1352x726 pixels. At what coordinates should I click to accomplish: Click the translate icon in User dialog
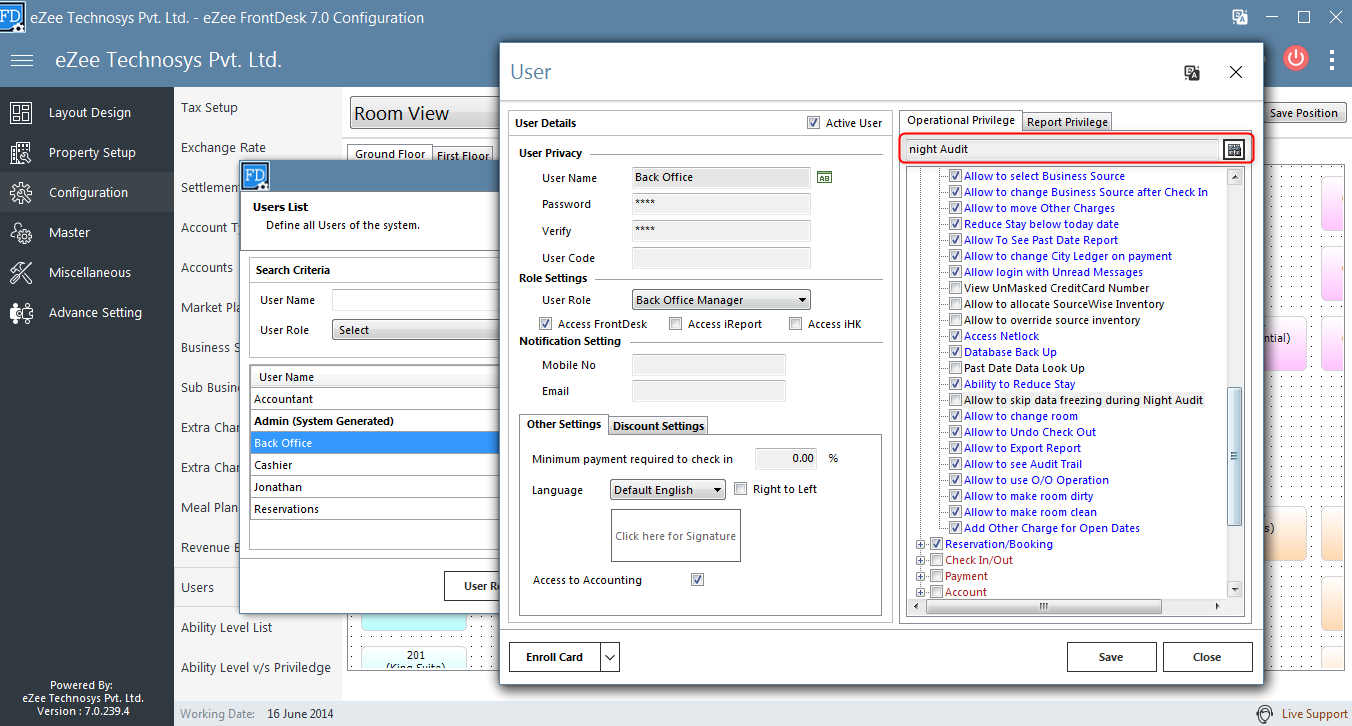coord(1192,72)
